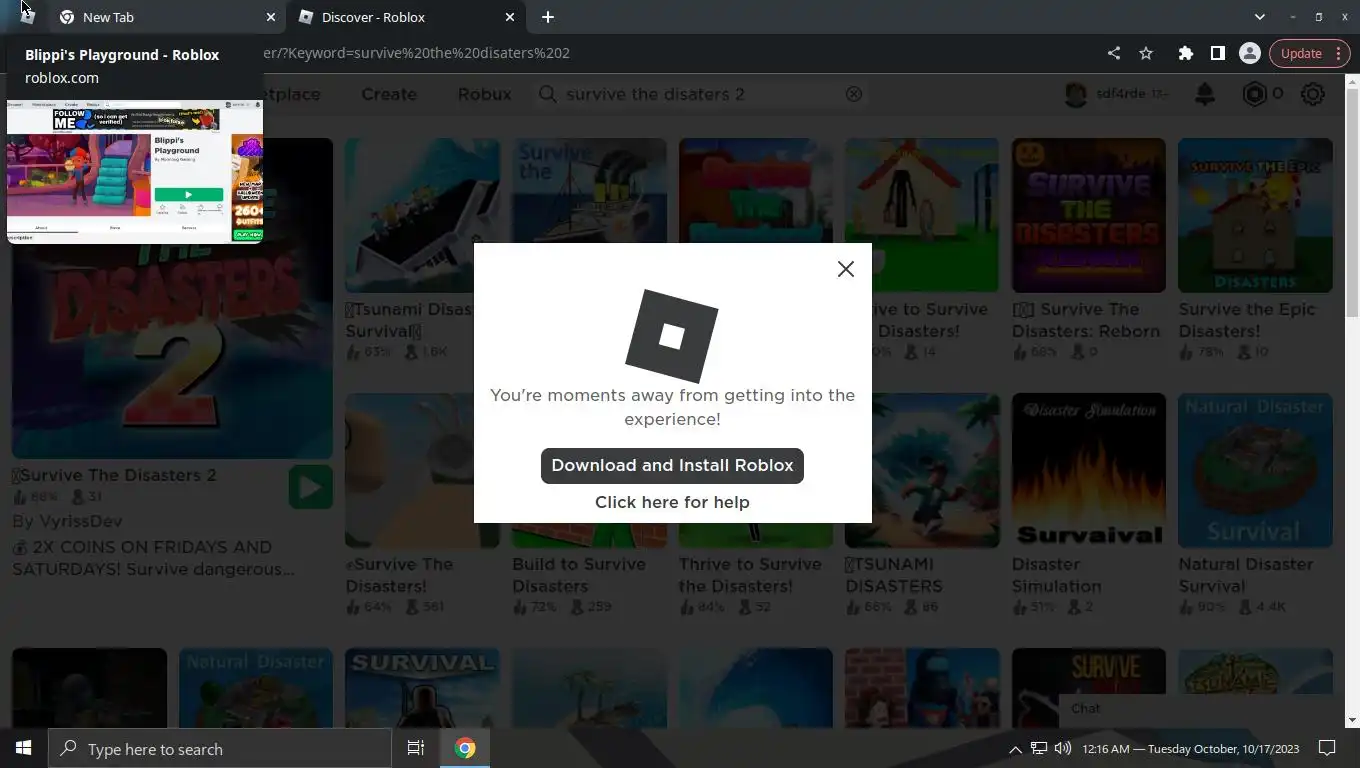Open the Robux balance icon
Viewport: 1360px width, 768px height.
(1254, 94)
